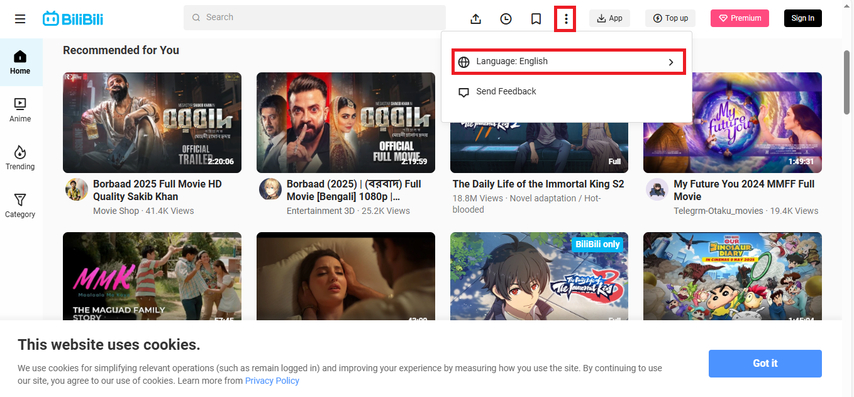Click title Borbaad 2025 Full Movie HD Quality
This screenshot has width=854, height=397.
pos(157,190)
